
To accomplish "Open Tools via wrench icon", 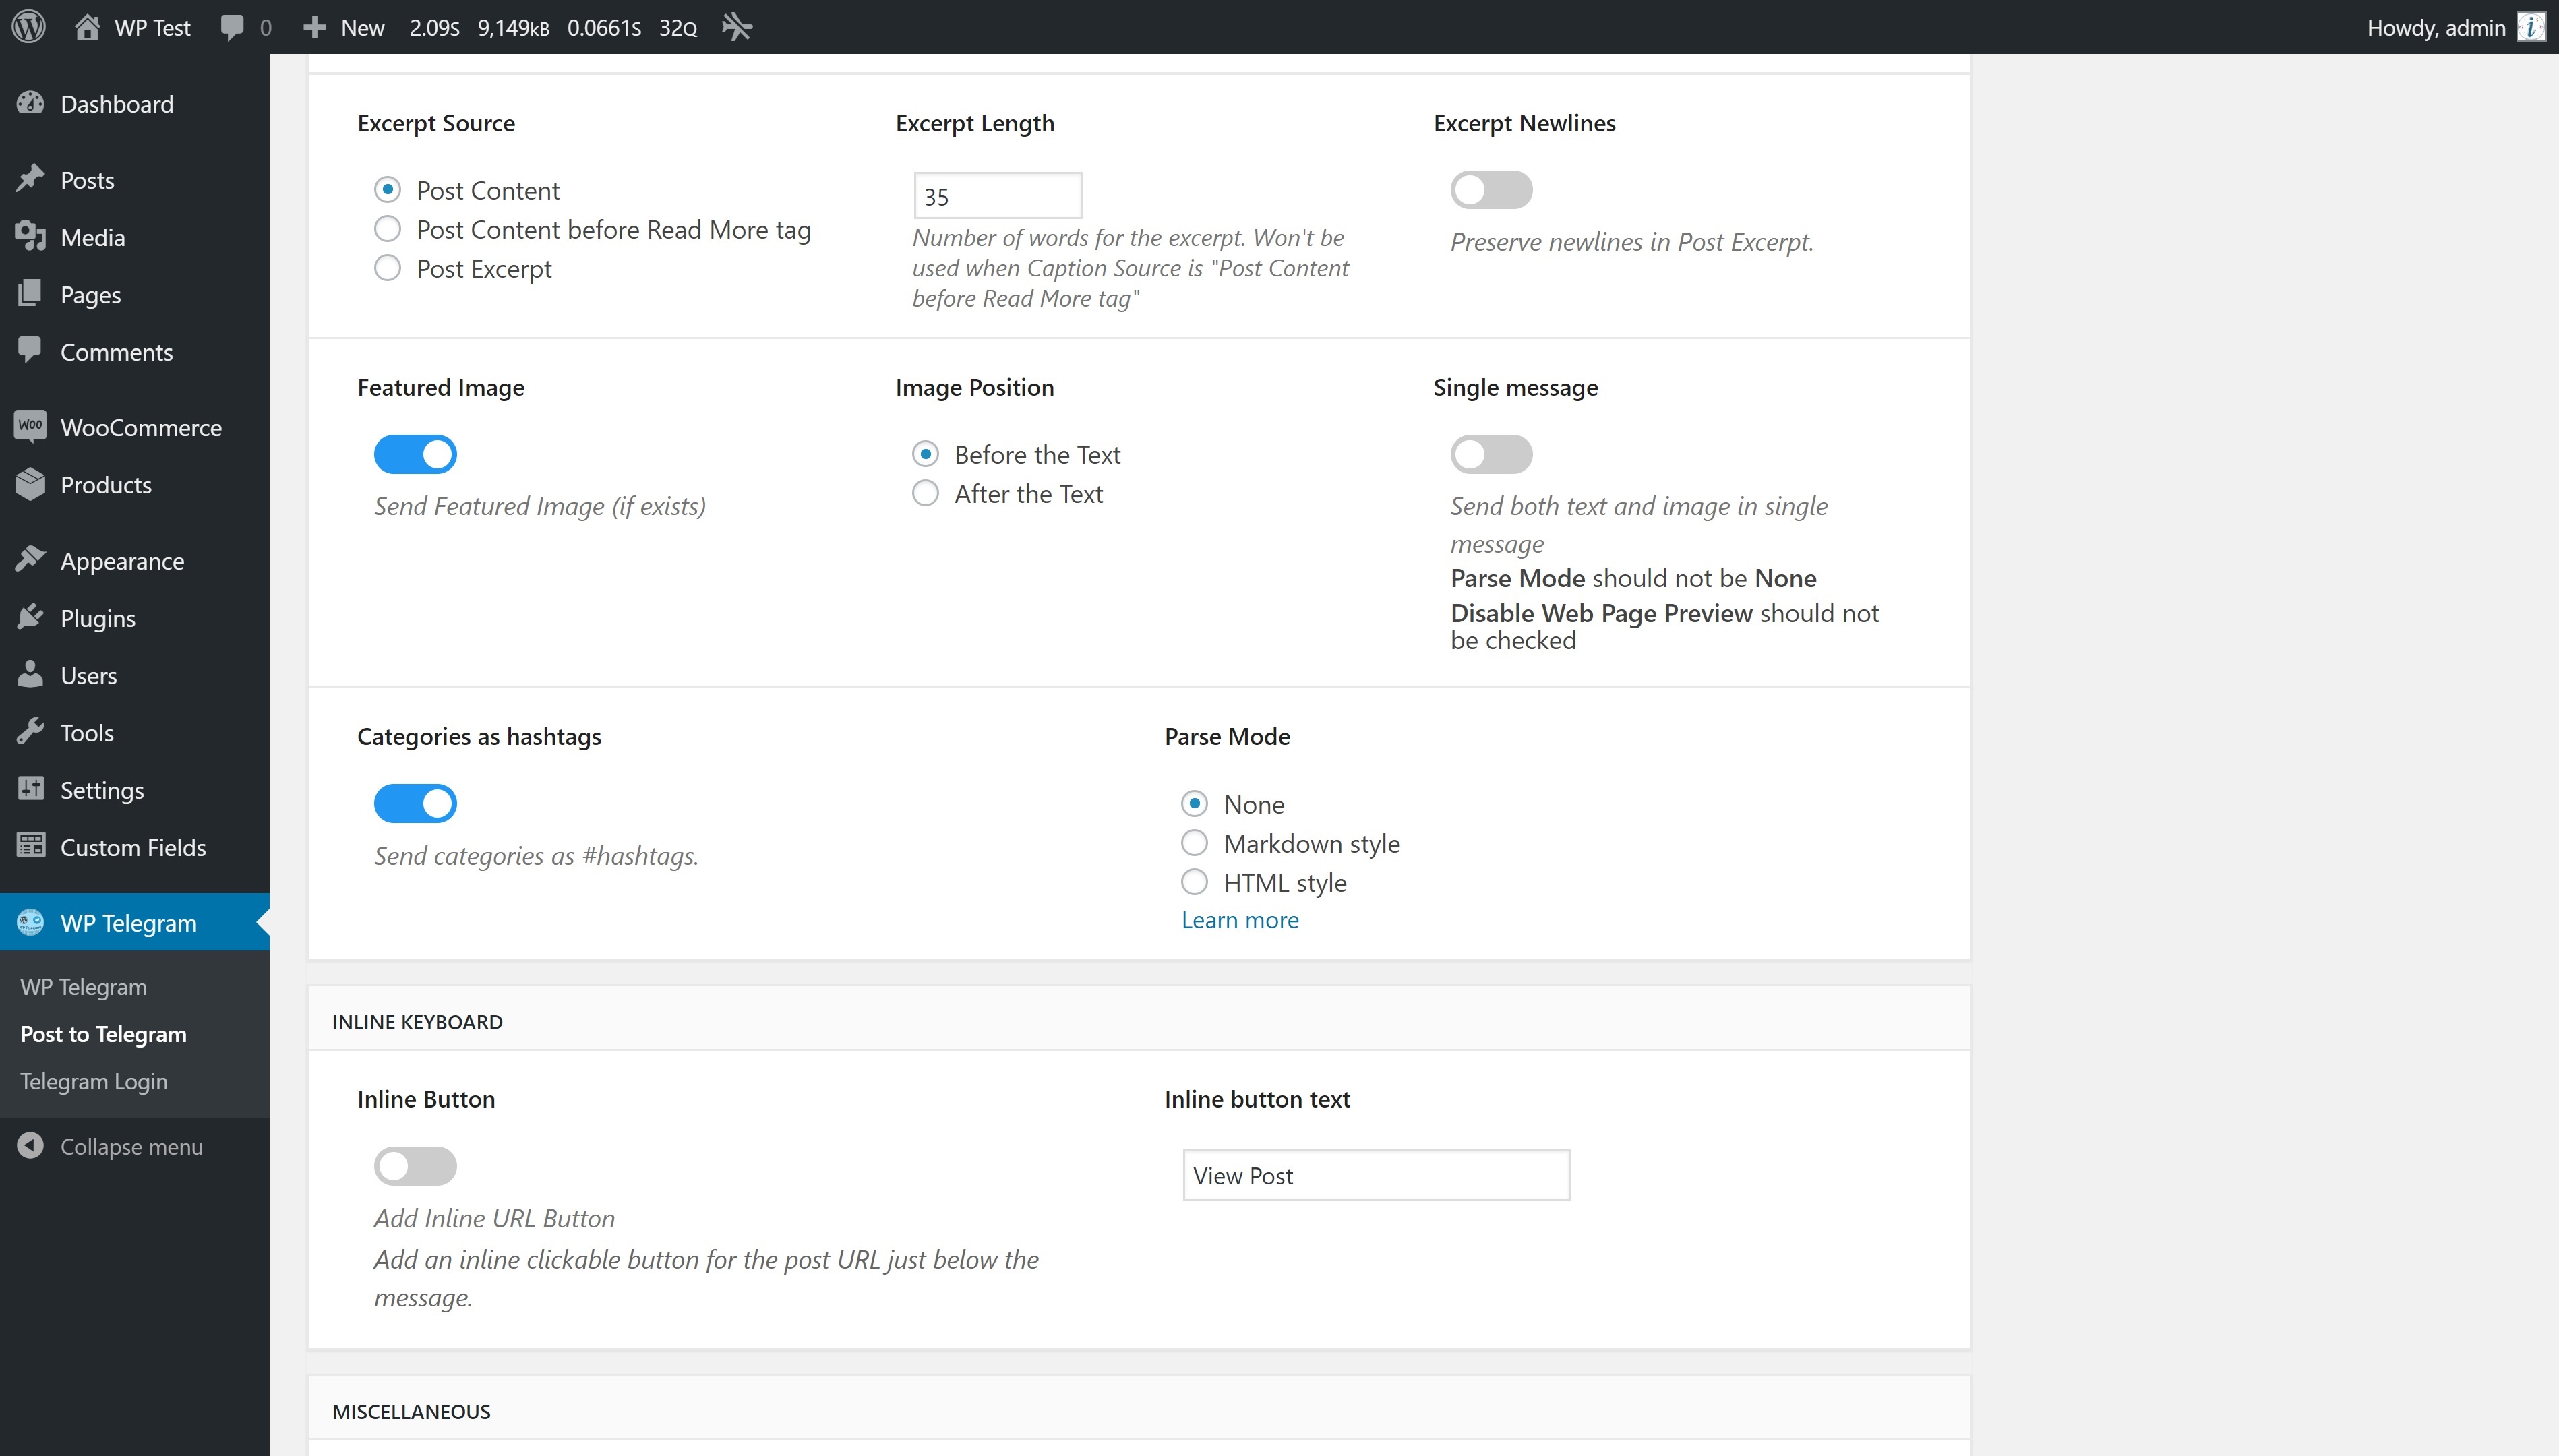I will point(30,732).
